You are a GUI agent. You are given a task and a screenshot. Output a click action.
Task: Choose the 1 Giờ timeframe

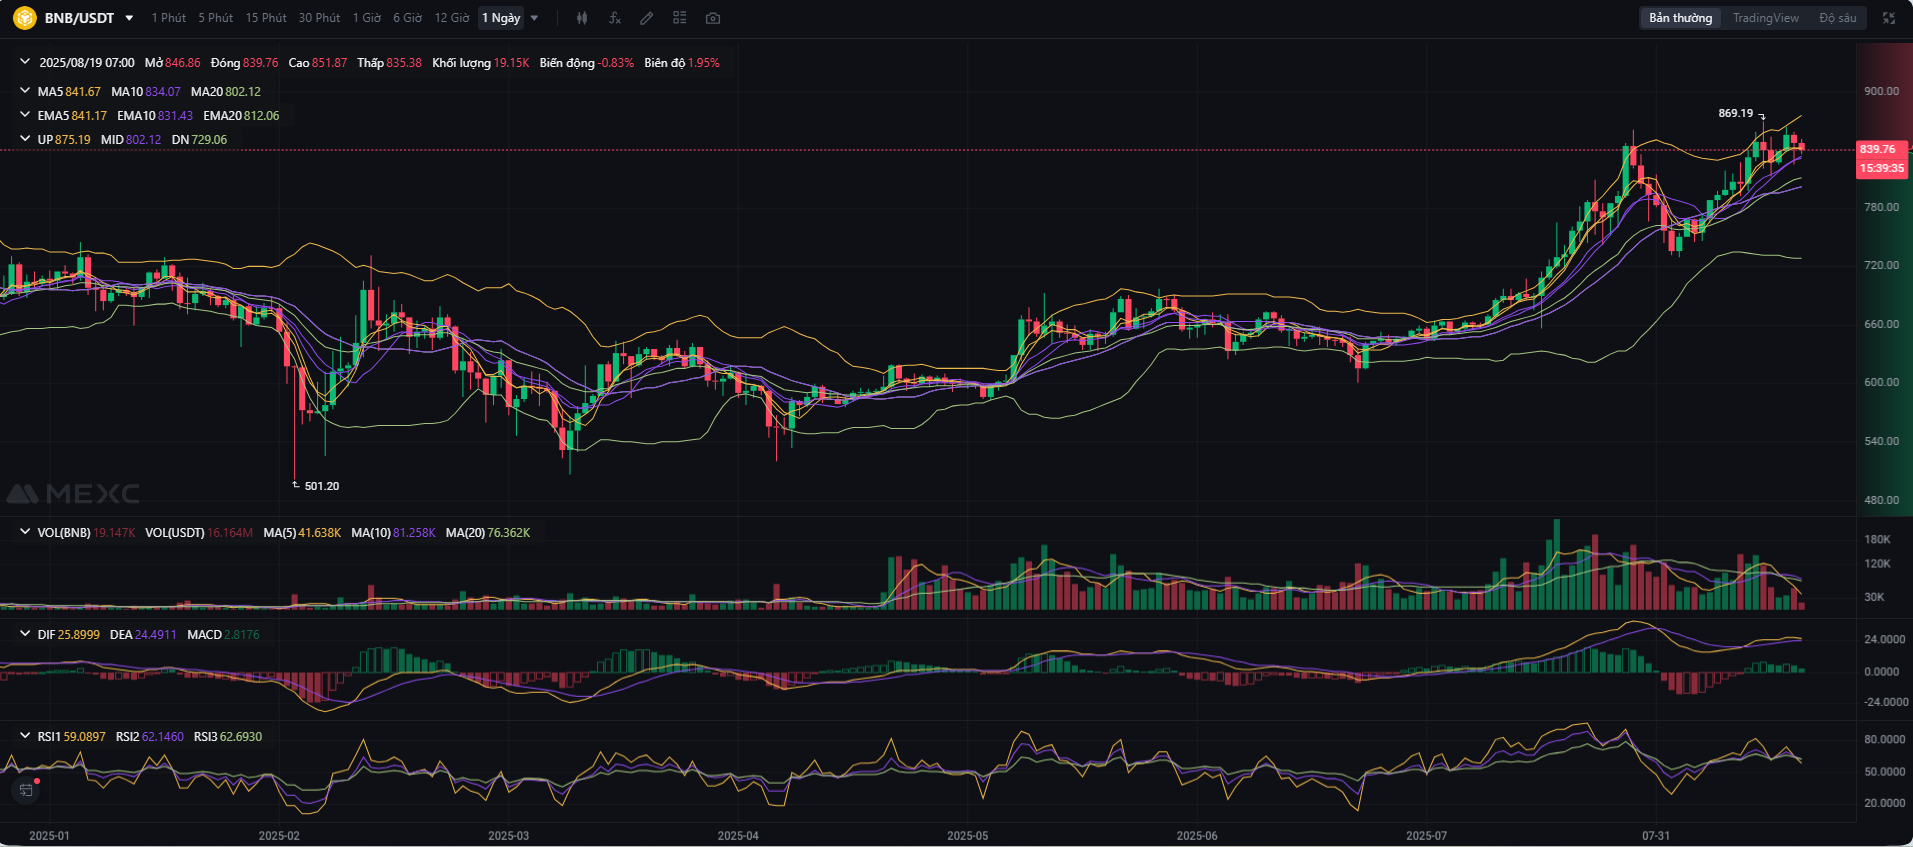click(366, 18)
